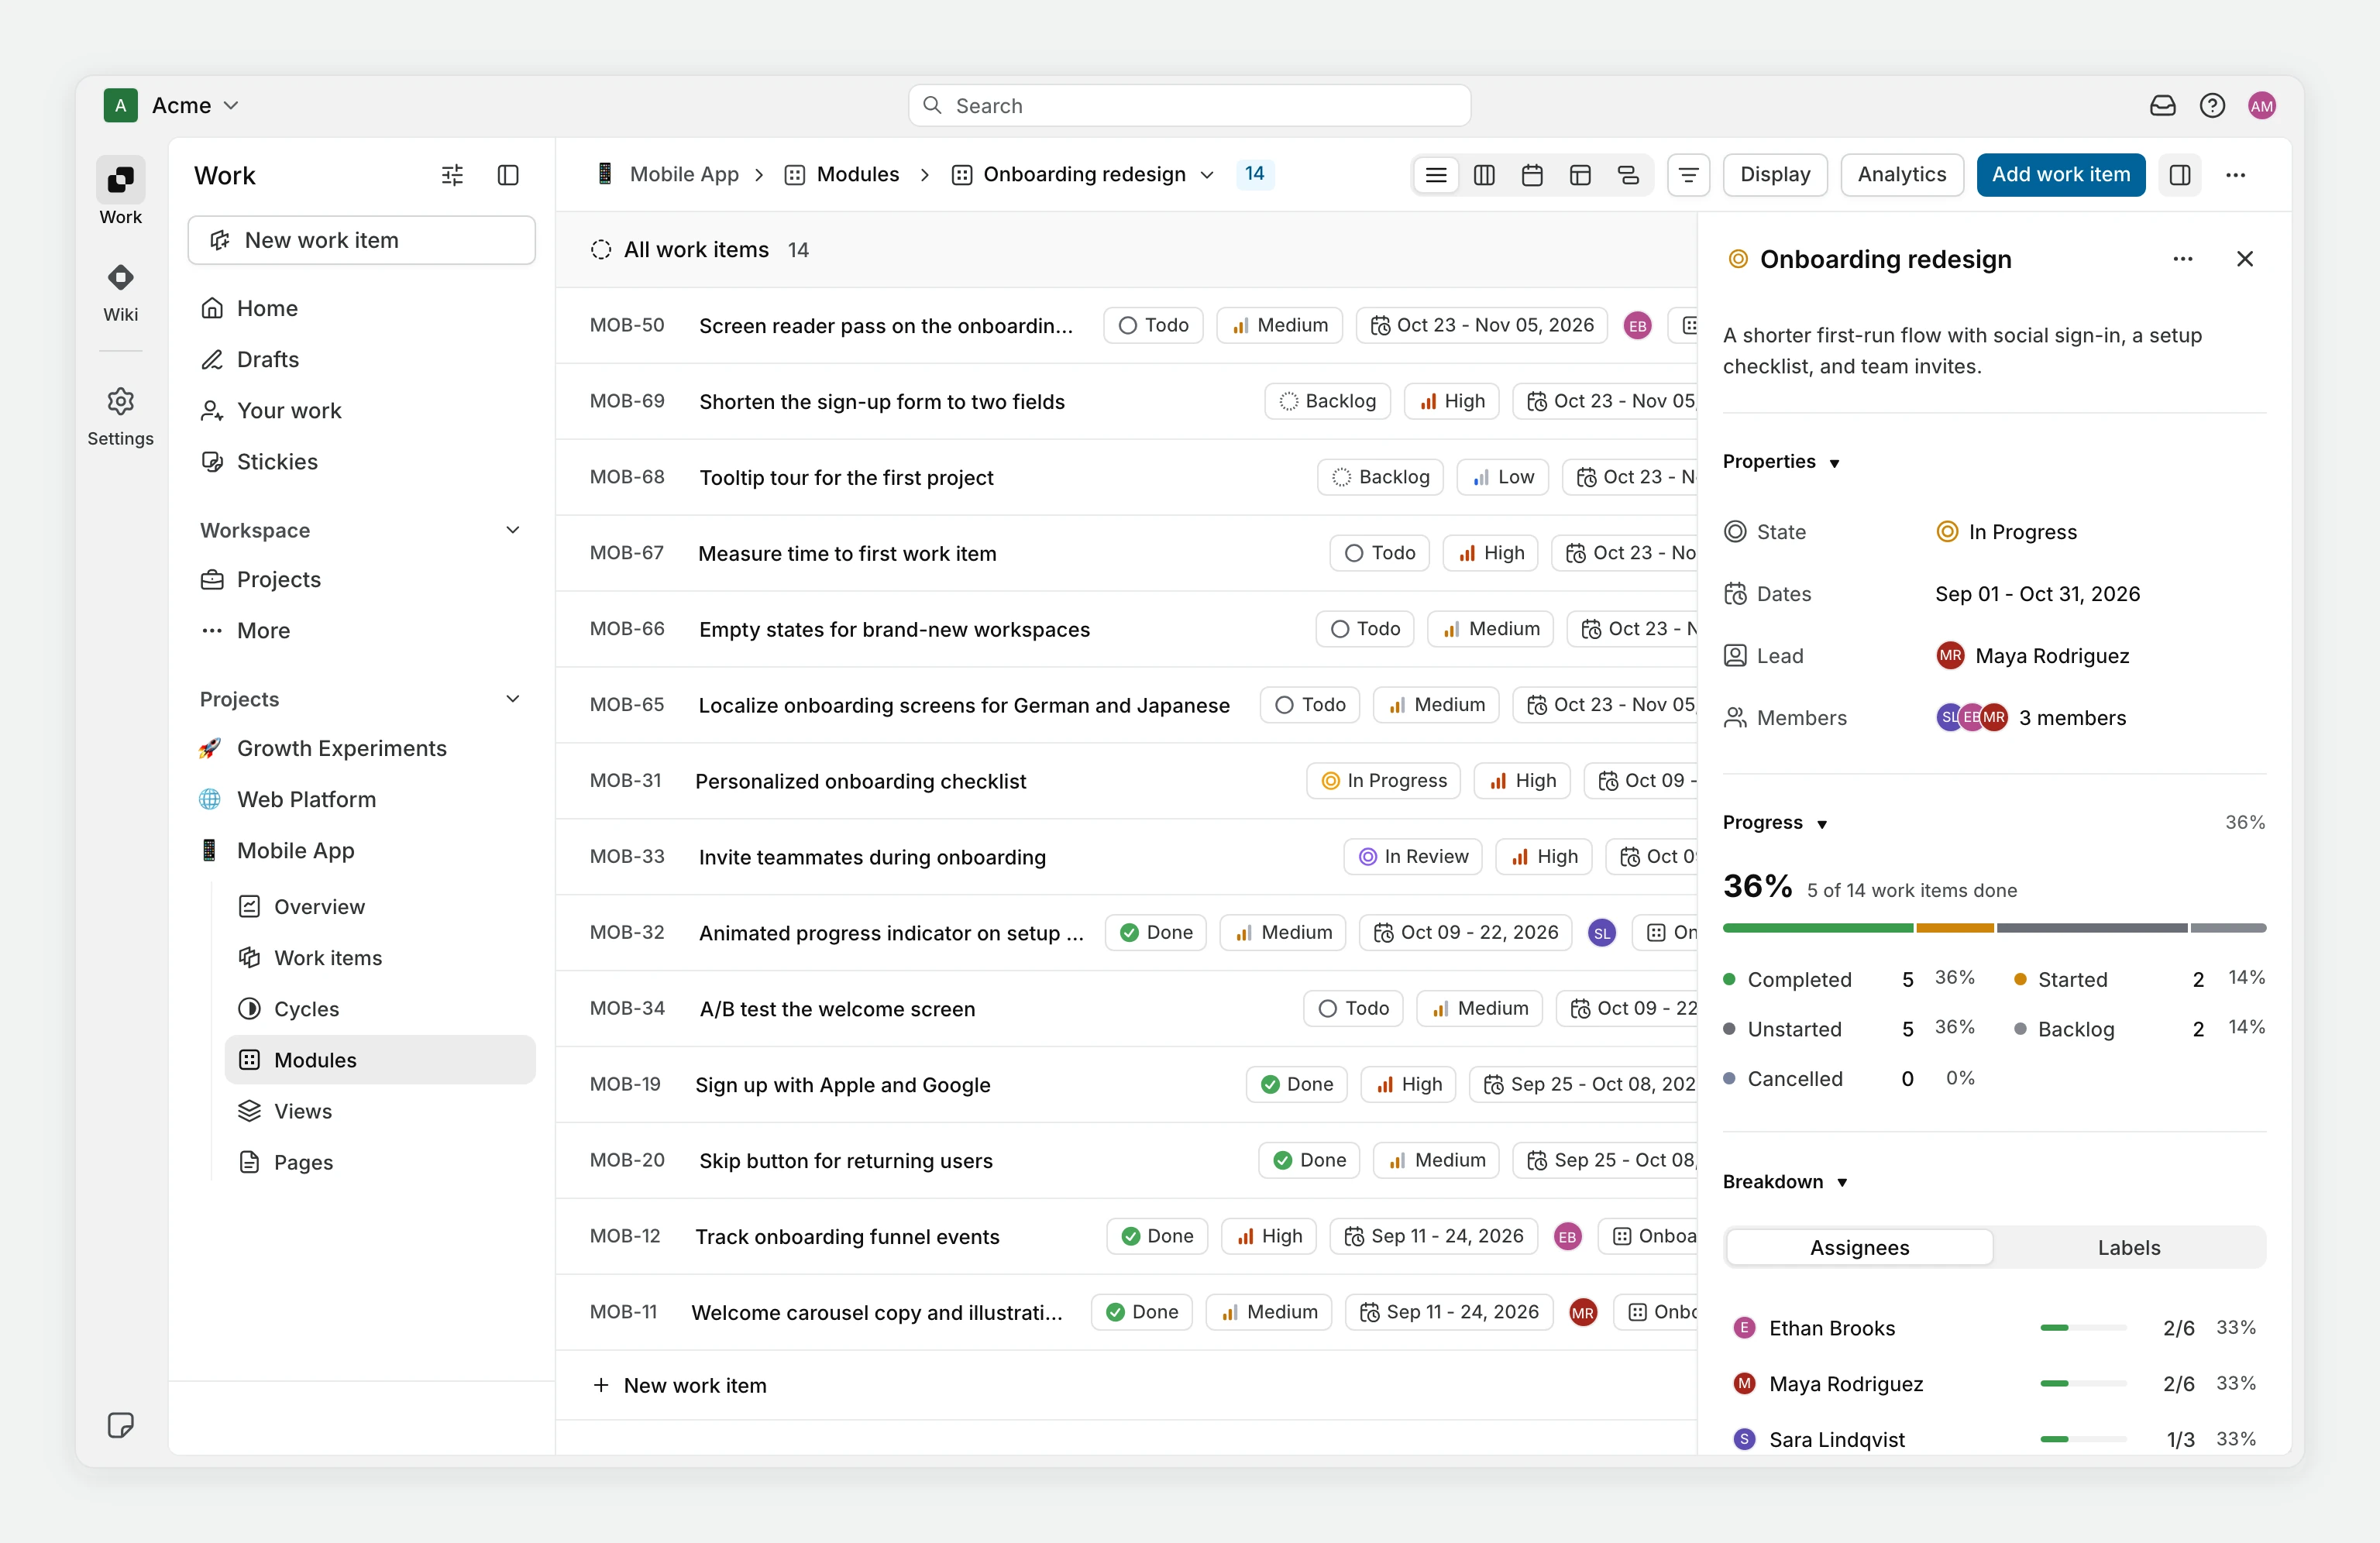Open Onboarding redesign breadcrumb dropdown
Screen dimensions: 2380x1543
1083,175
